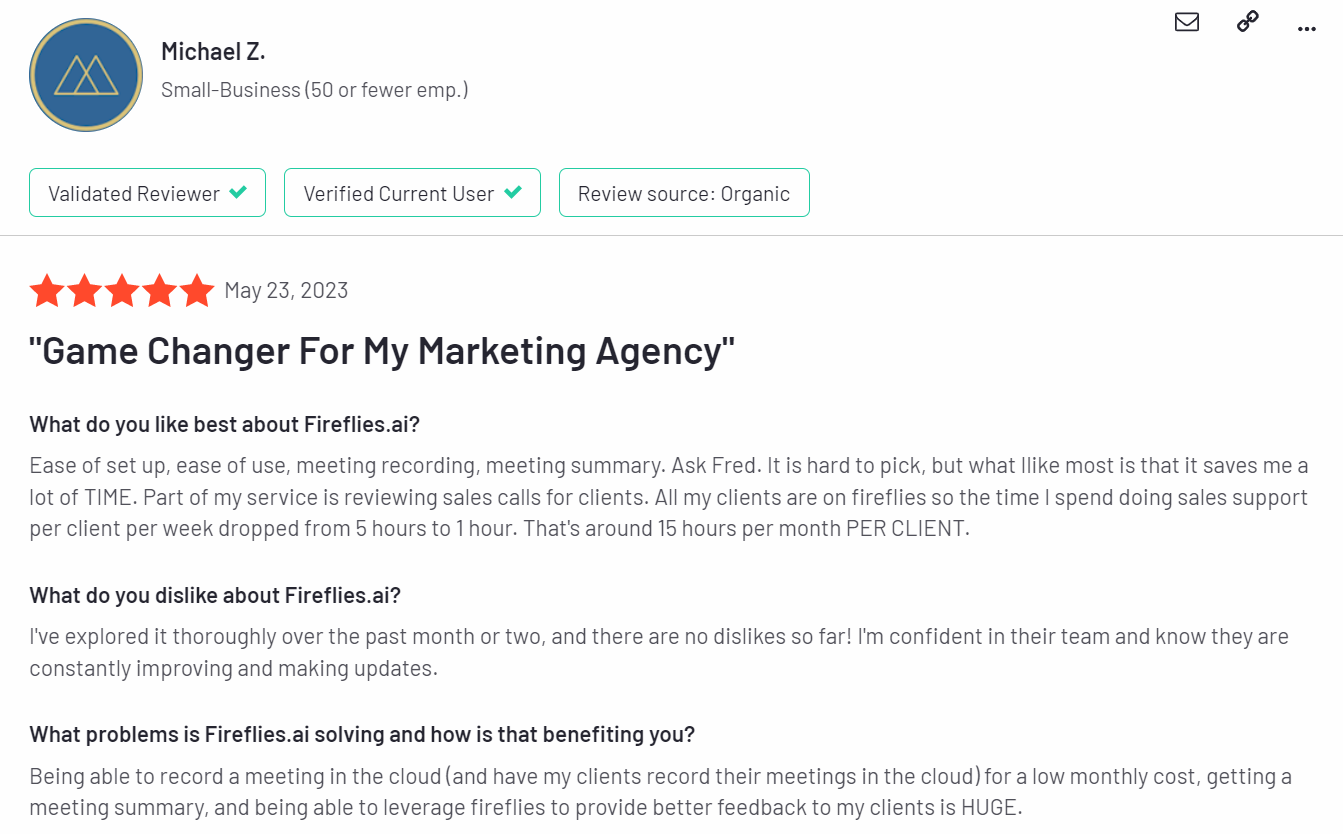Click Michael Z.'s profile avatar
Screen dimensions: 1343x834
coord(86,75)
